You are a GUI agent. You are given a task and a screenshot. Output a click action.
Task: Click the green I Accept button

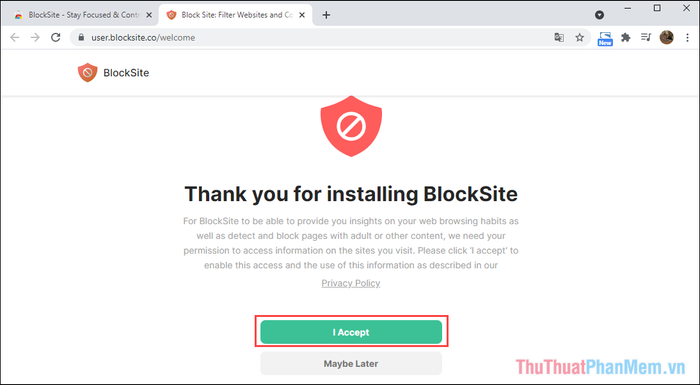point(351,332)
